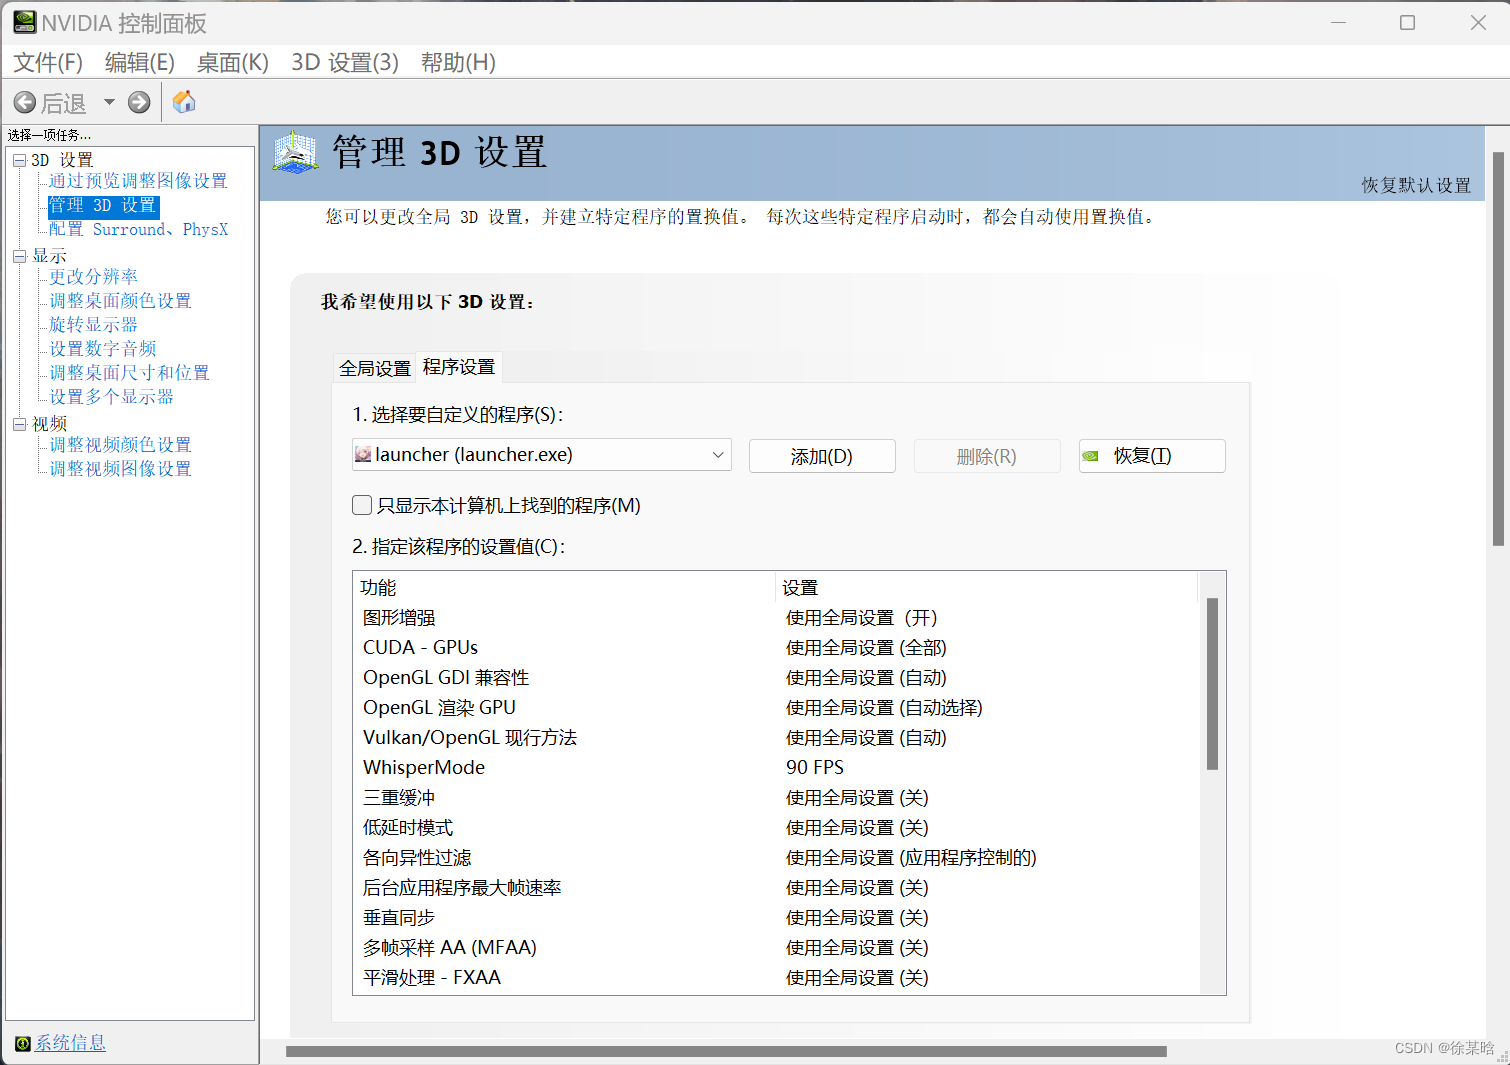Click the 删除(R) button
This screenshot has width=1510, height=1065.
coord(987,456)
